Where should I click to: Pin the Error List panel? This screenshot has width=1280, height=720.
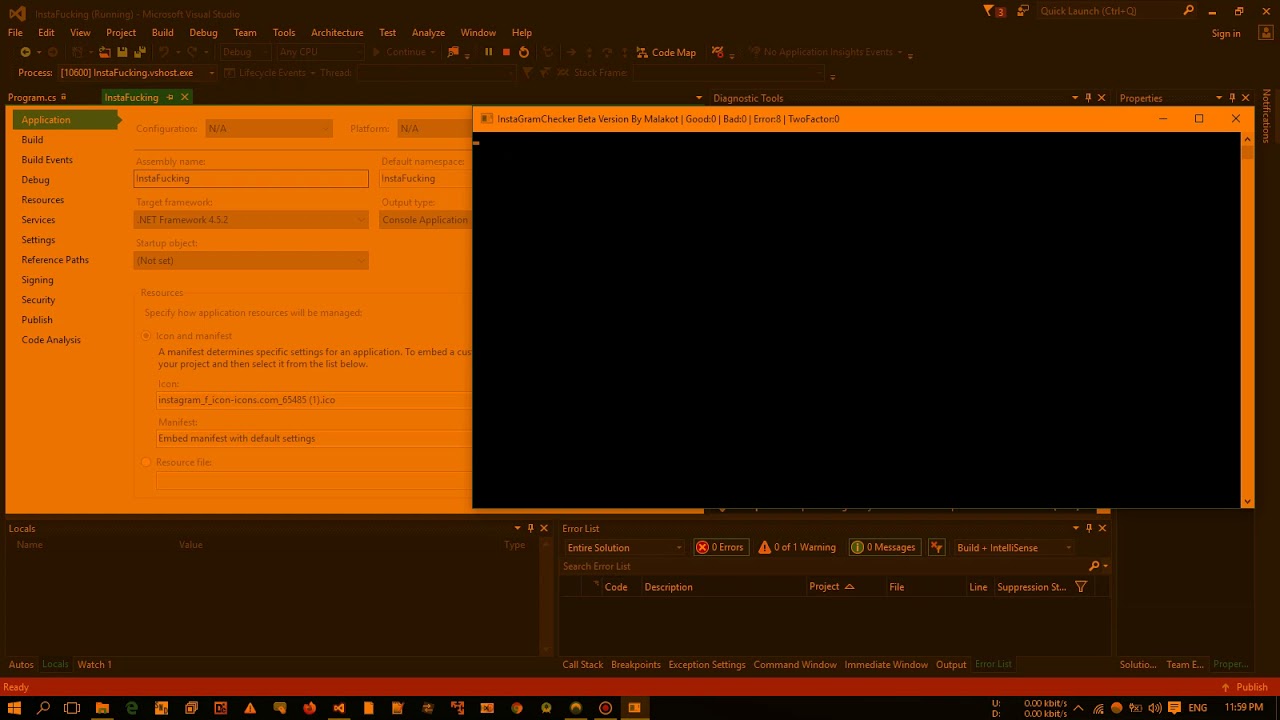point(1089,528)
